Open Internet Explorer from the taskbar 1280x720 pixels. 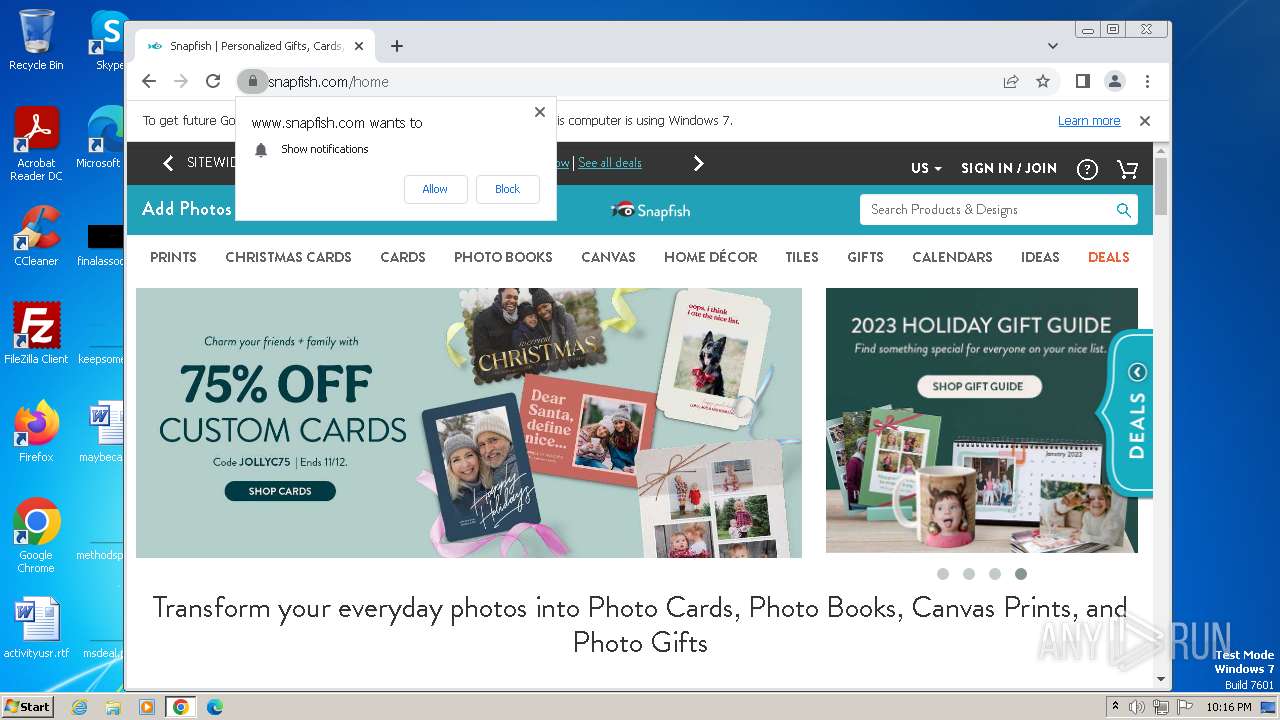point(79,707)
